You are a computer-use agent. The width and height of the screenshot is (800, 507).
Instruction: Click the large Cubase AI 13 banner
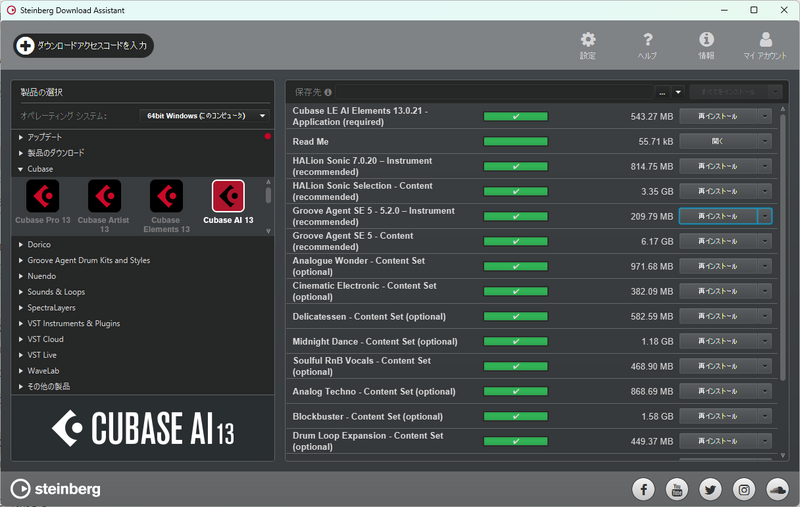point(143,428)
